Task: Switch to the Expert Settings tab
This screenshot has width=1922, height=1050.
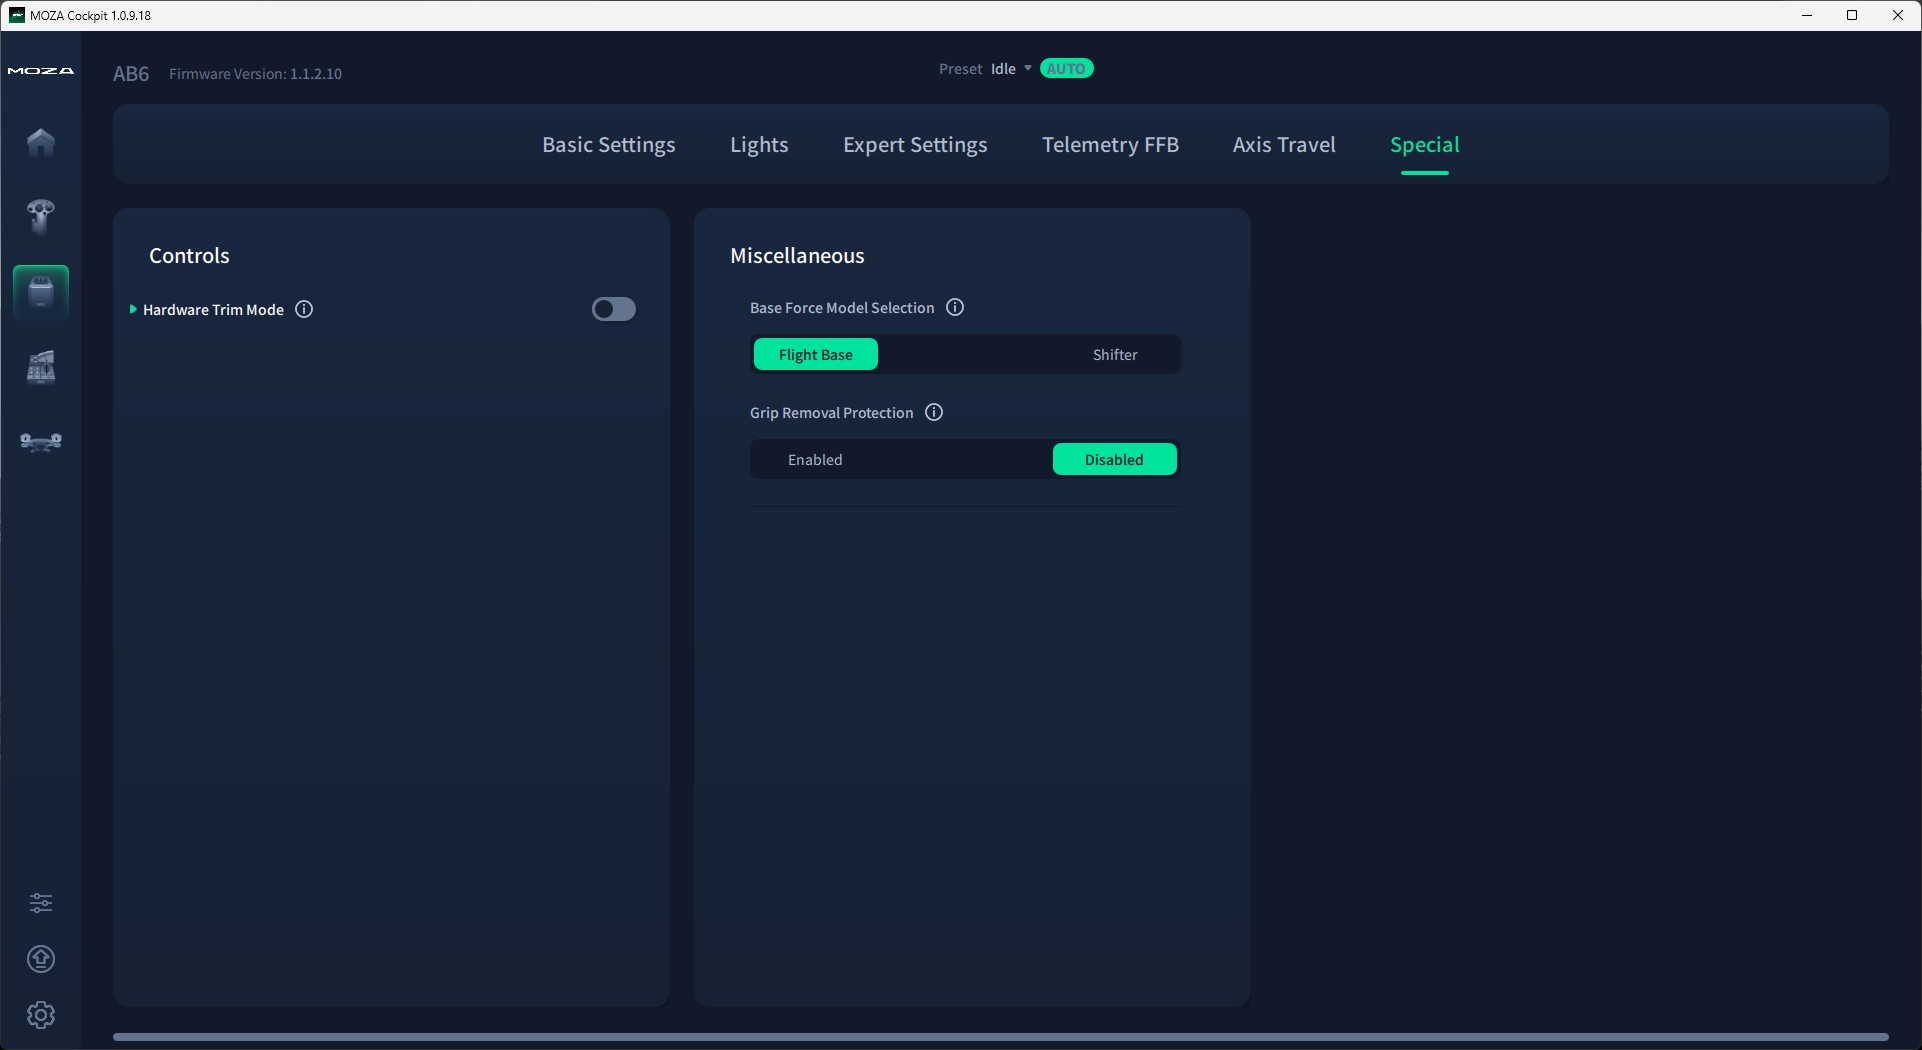Action: click(x=915, y=144)
